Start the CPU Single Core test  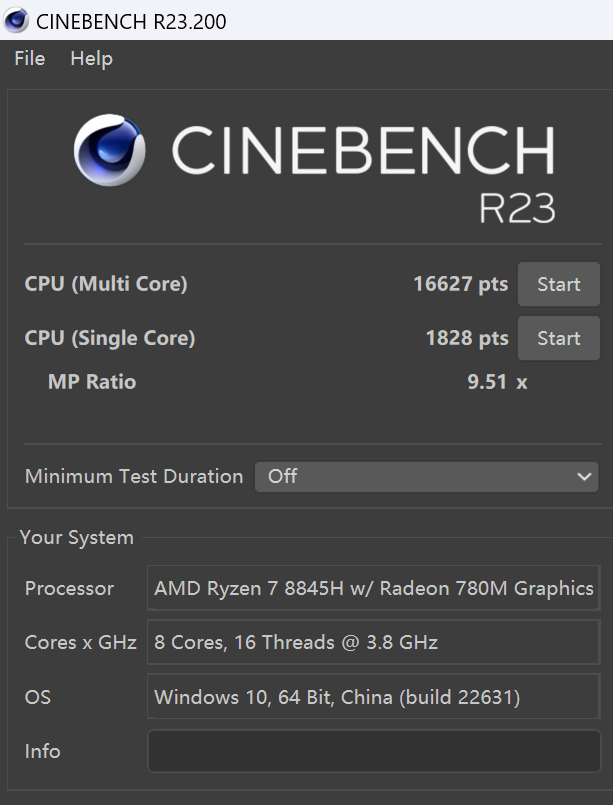[x=558, y=338]
